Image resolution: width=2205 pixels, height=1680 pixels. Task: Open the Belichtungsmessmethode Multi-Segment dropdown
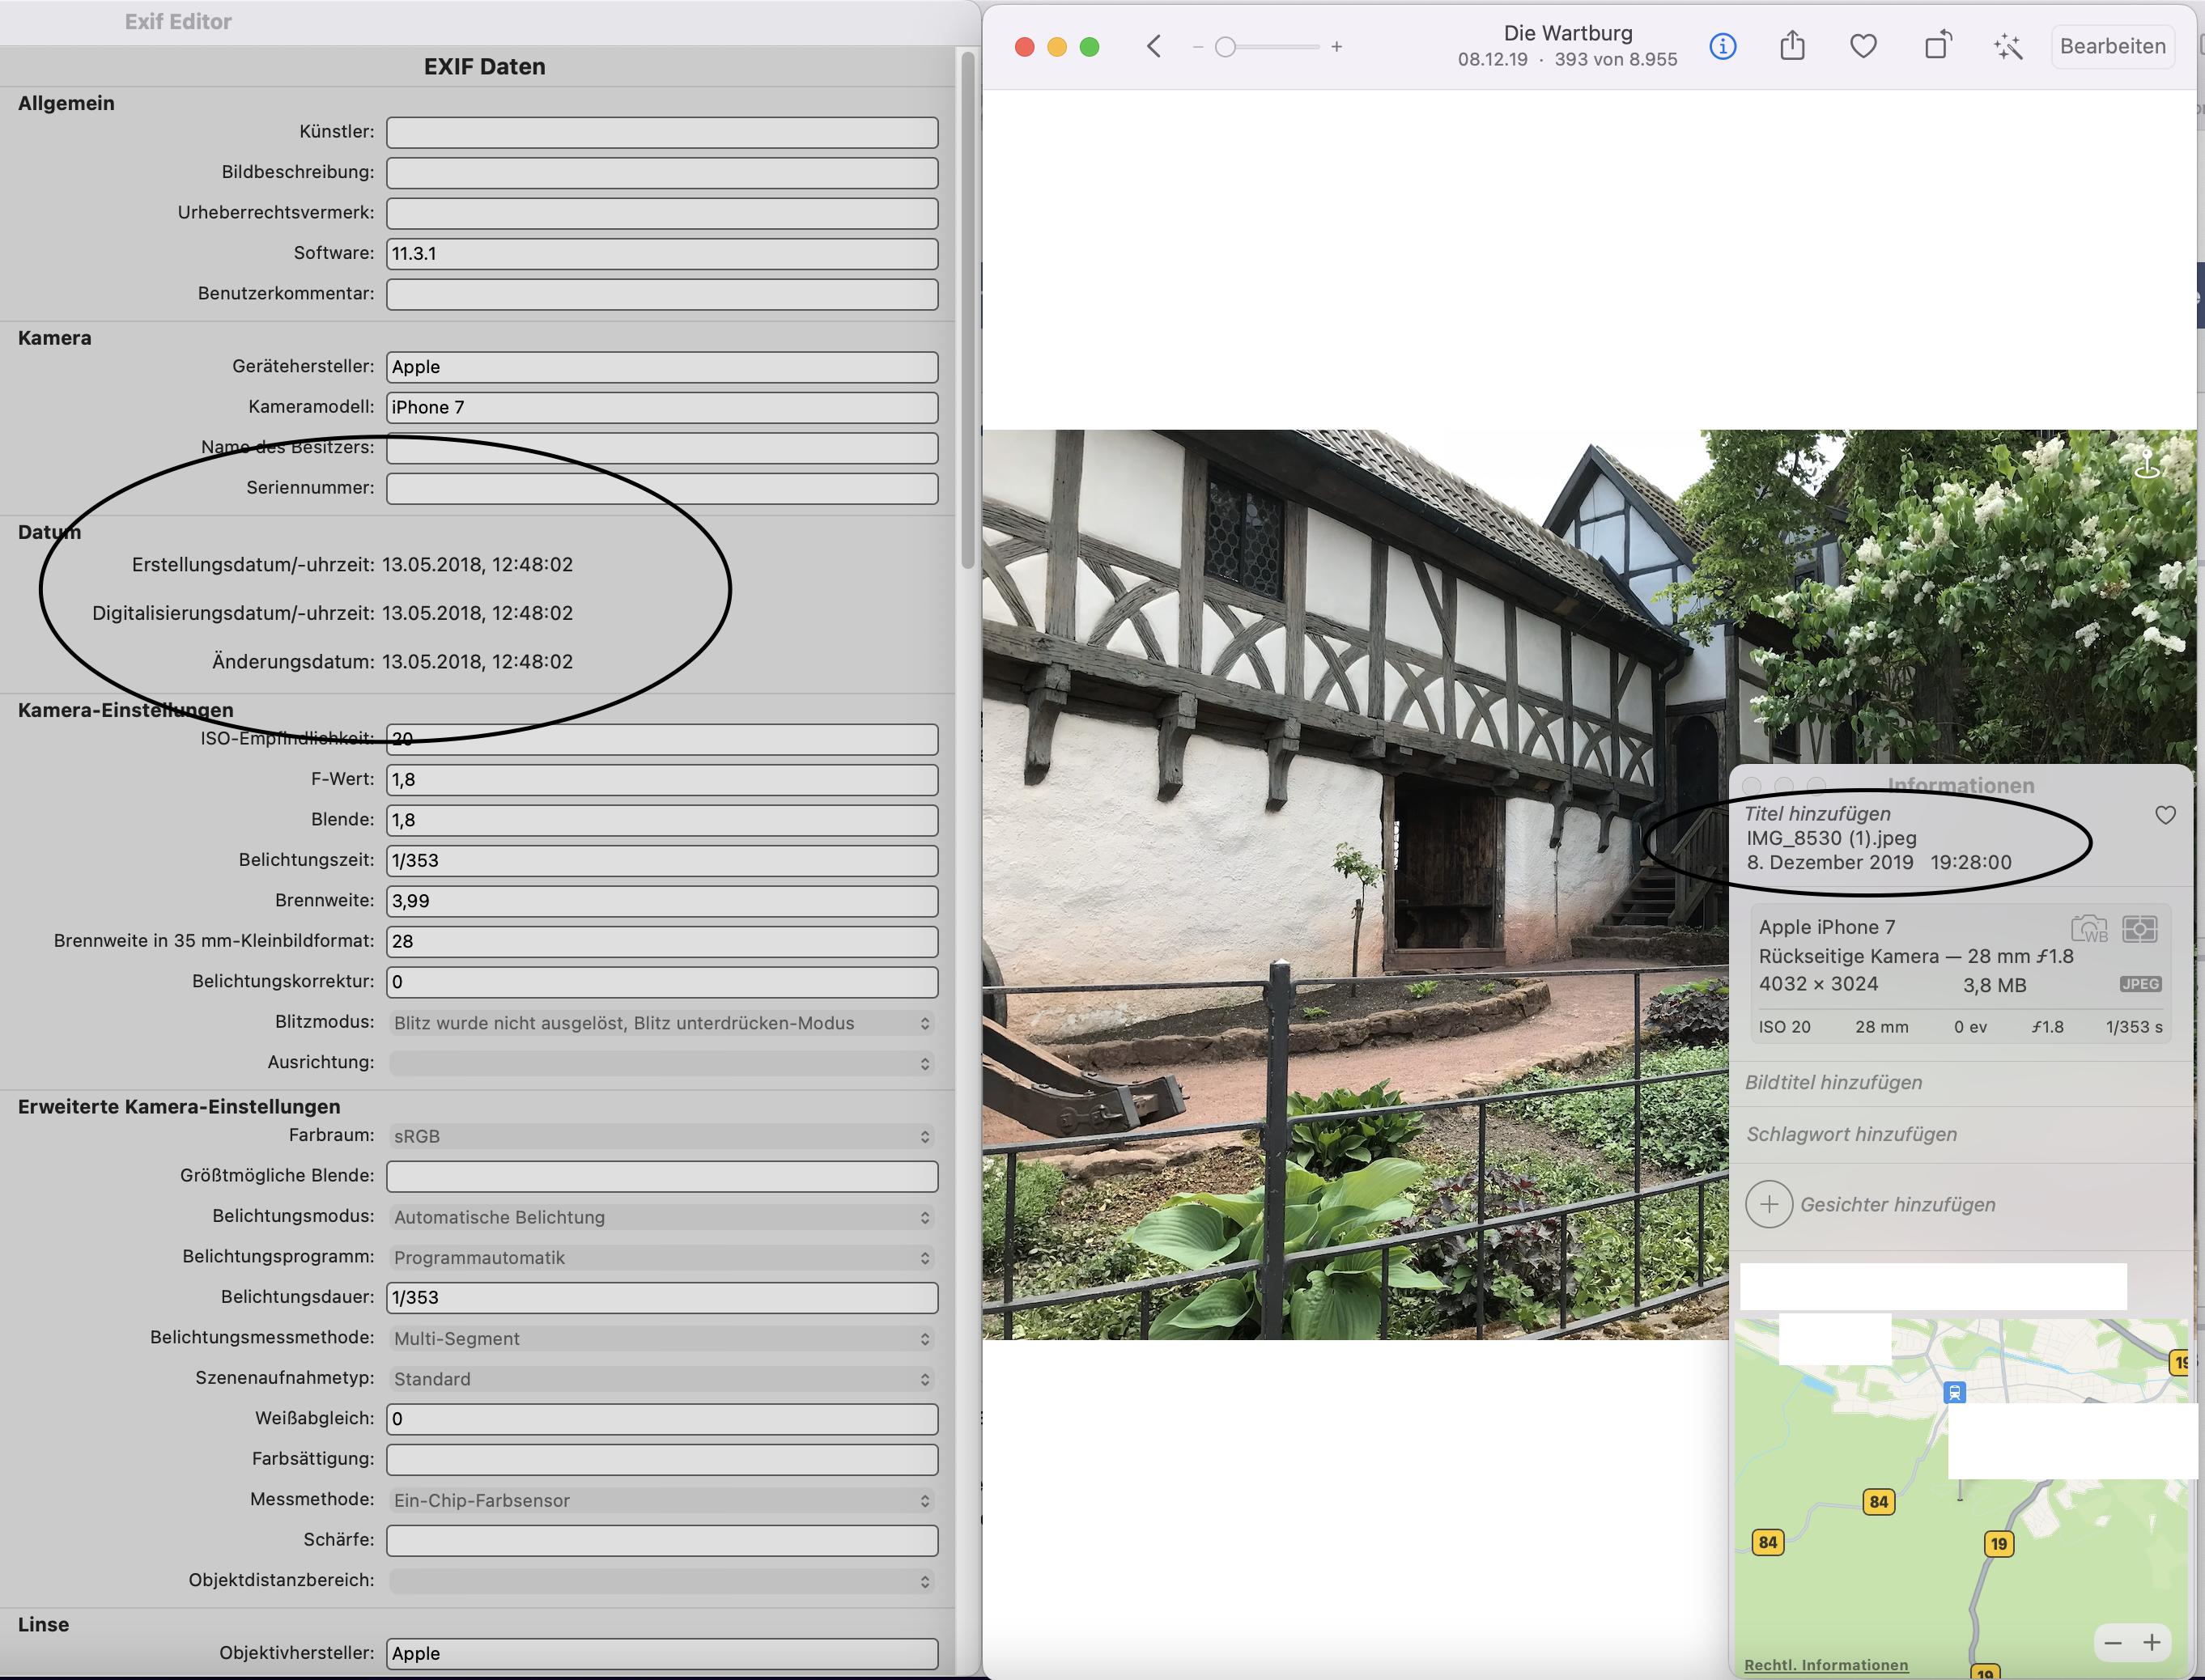pos(661,1338)
